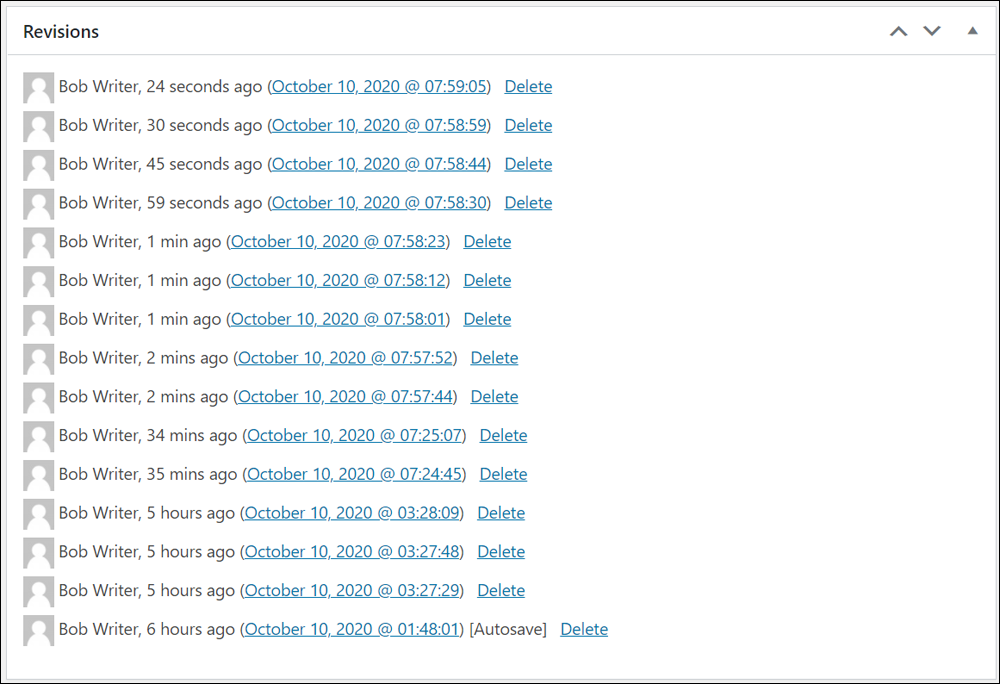
Task: Delete the 07:59:05 revision
Action: [x=528, y=86]
